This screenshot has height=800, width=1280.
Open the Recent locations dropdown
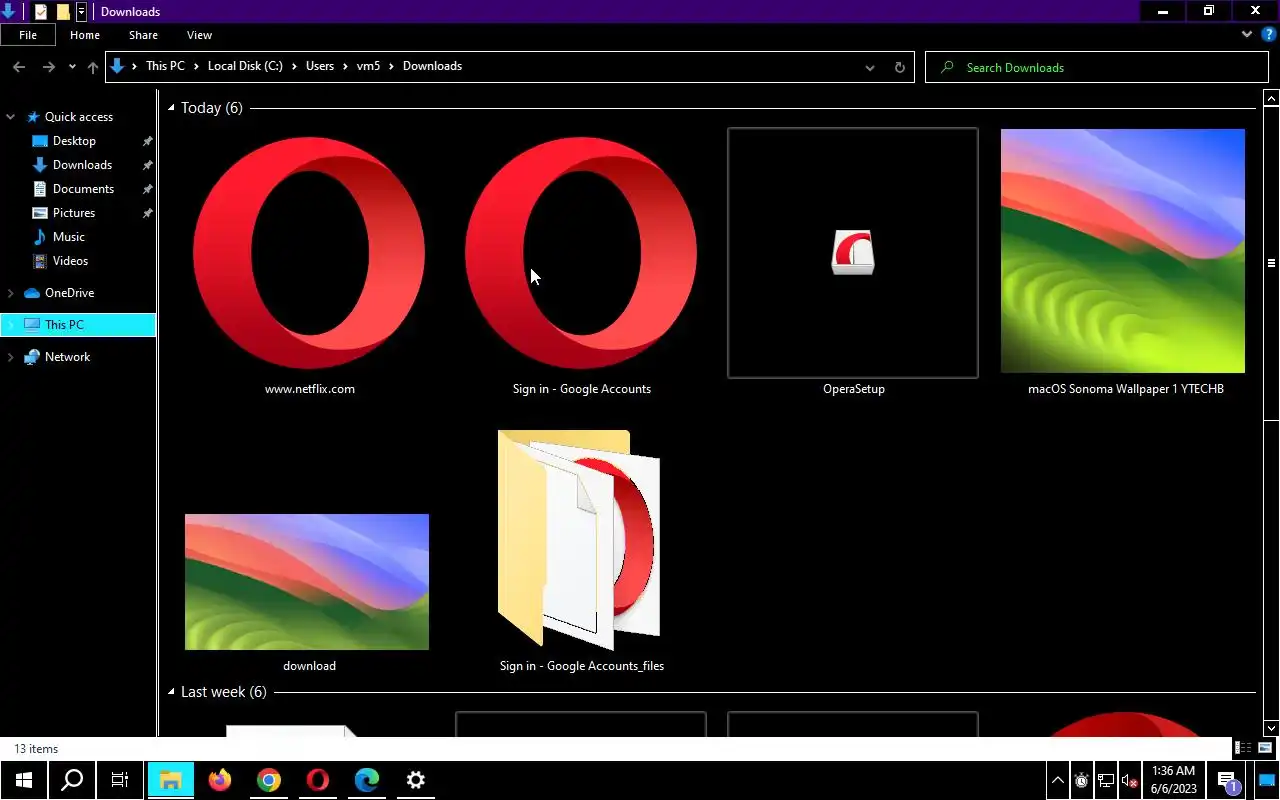point(72,67)
